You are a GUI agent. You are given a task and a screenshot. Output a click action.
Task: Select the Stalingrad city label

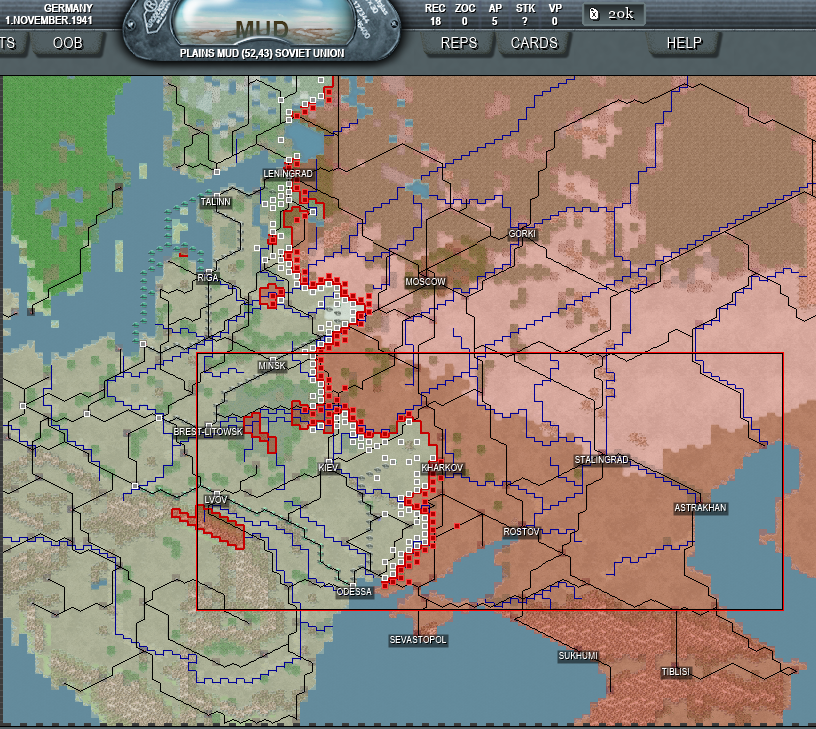(602, 460)
